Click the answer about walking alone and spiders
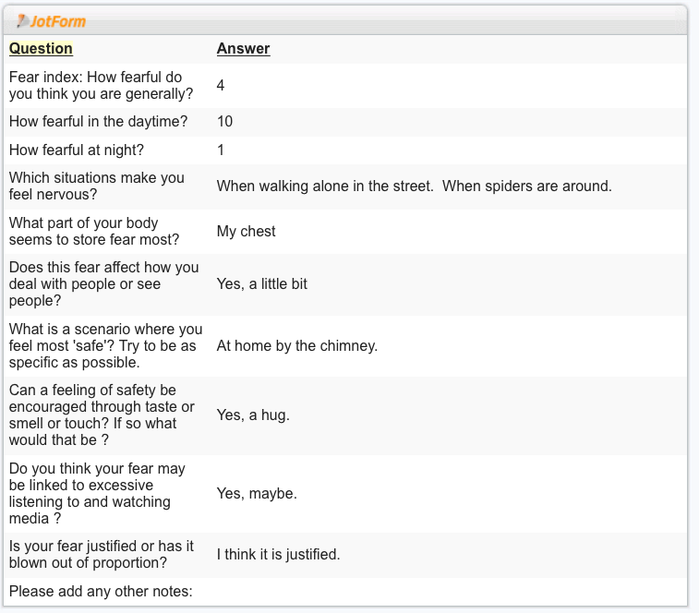This screenshot has height=613, width=699. pos(414,186)
